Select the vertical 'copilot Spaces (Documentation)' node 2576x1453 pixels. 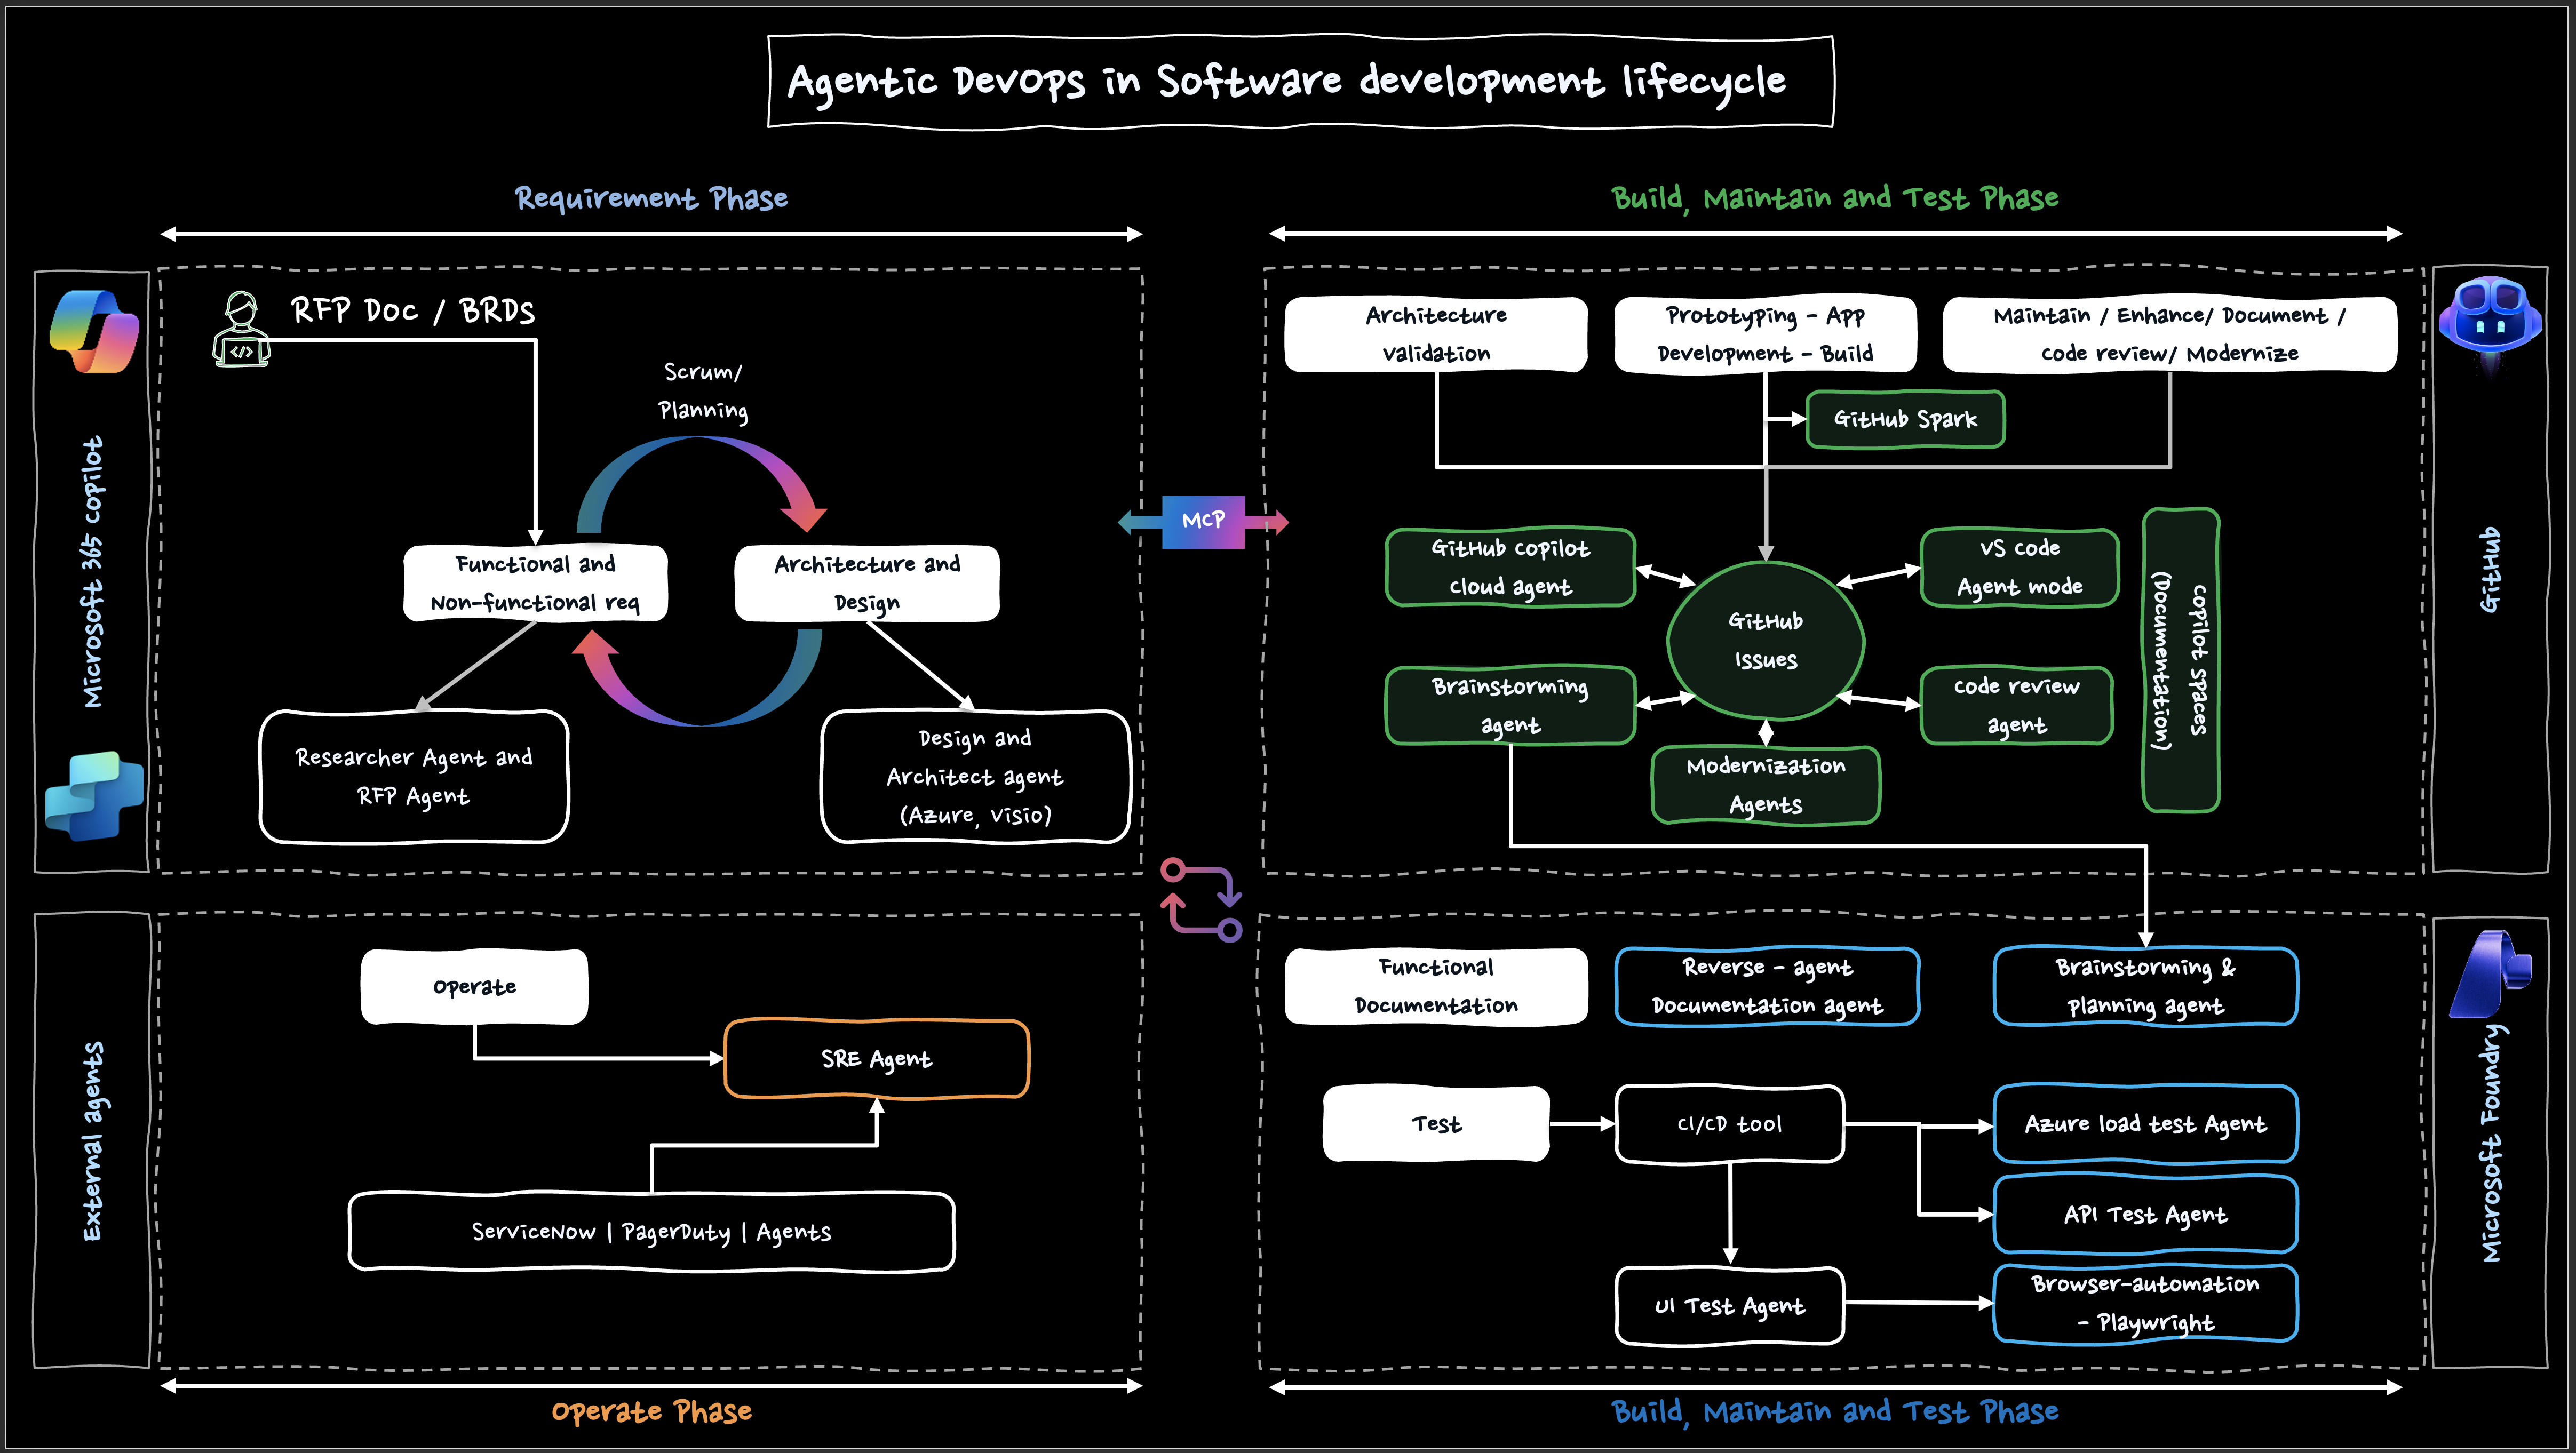[x=2181, y=660]
